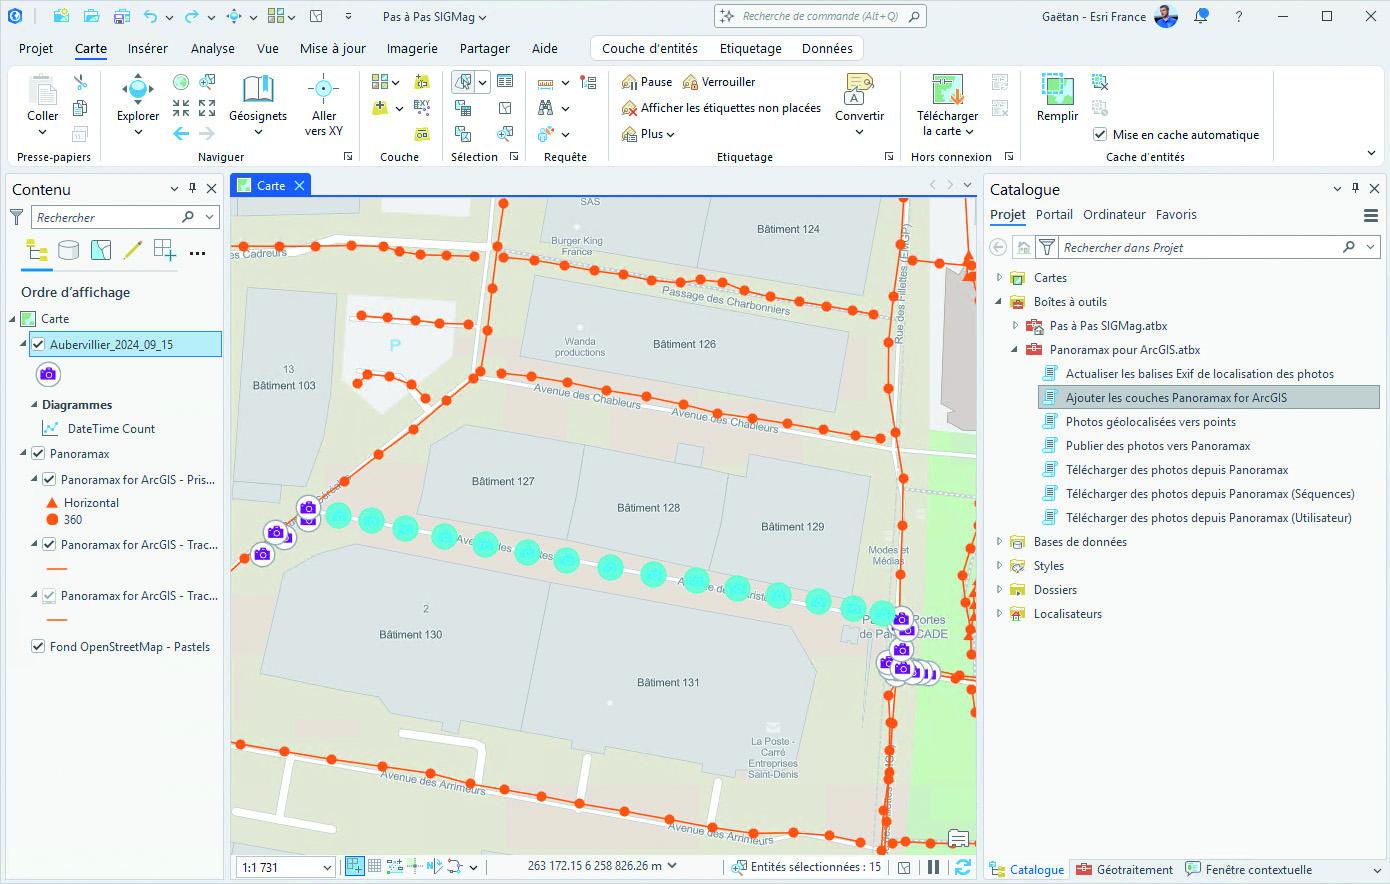Viewport: 1390px width, 884px height.
Task: Click the Copy icon in Presse-papiers
Action: point(80,107)
